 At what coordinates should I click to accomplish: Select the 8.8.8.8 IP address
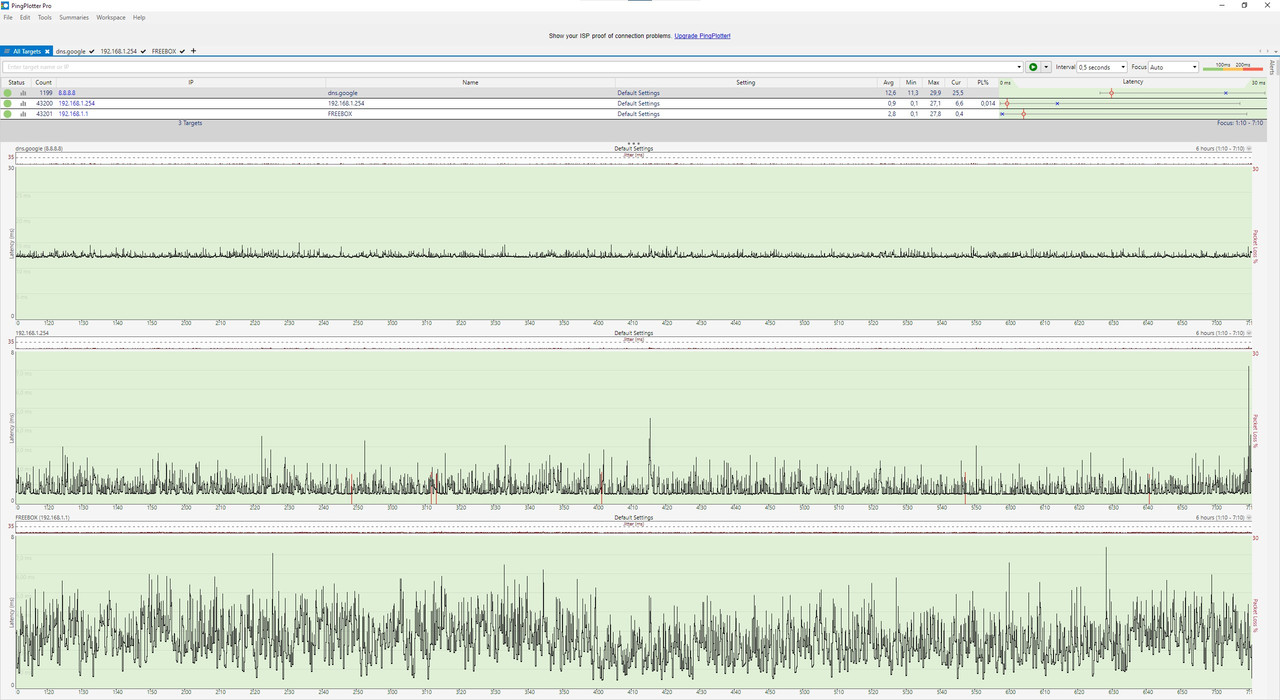pos(67,93)
